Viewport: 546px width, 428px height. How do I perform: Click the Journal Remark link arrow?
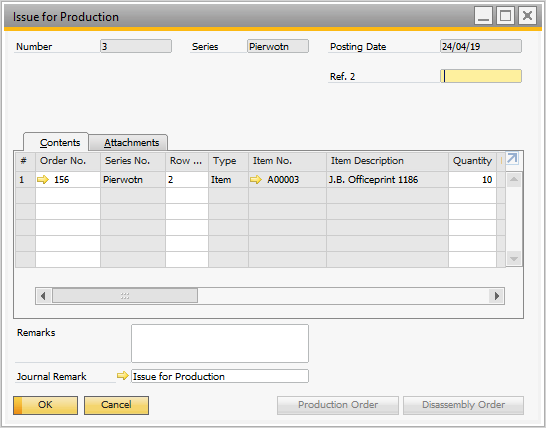click(x=123, y=376)
